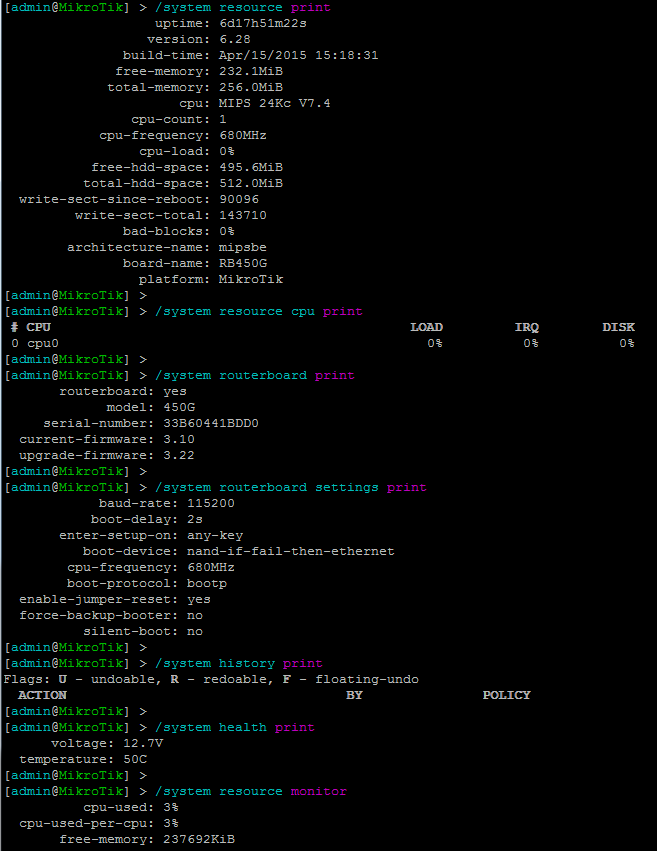Click the Flags legend line text
657x851 pixels.
[211, 679]
